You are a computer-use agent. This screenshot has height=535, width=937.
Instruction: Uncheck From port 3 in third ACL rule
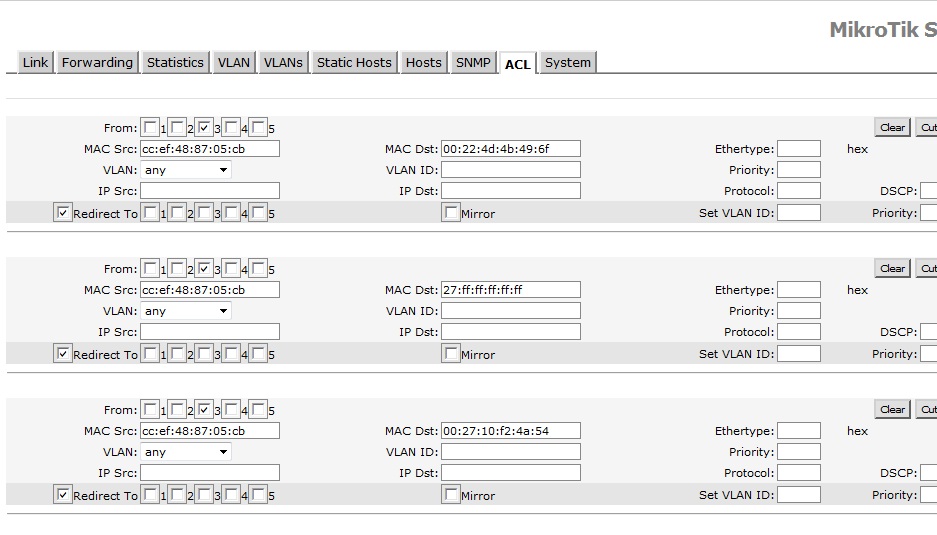[204, 409]
